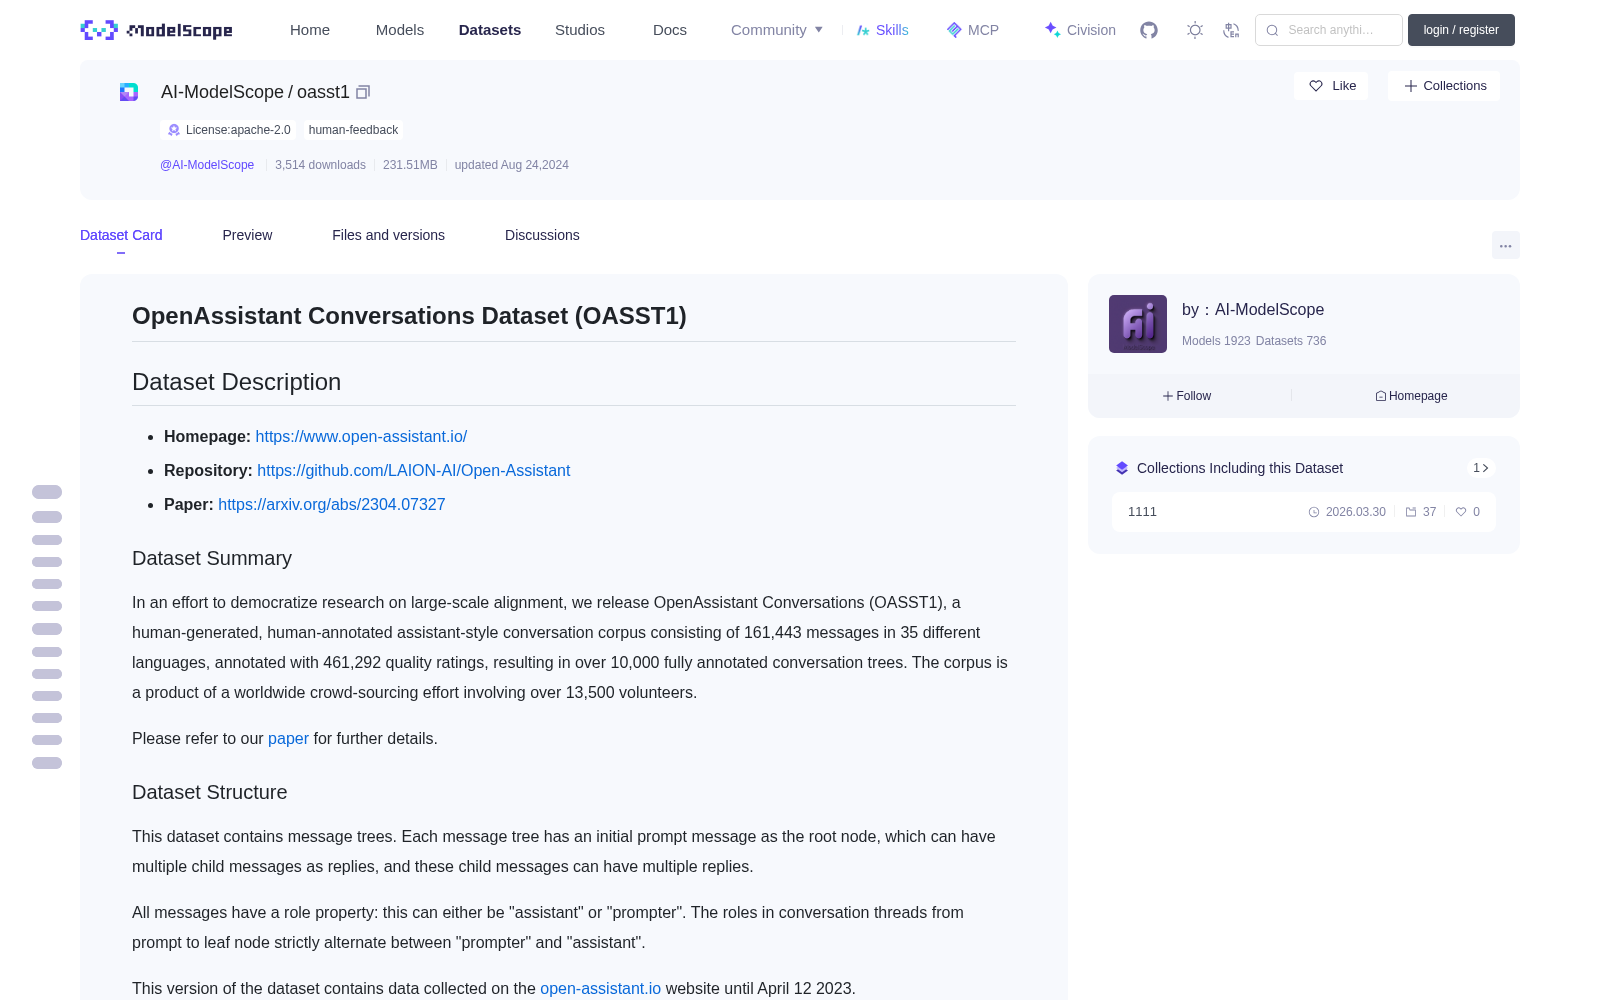Toggle the light/dark theme sun icon
Screen dimensions: 1600x1000
1195,30
